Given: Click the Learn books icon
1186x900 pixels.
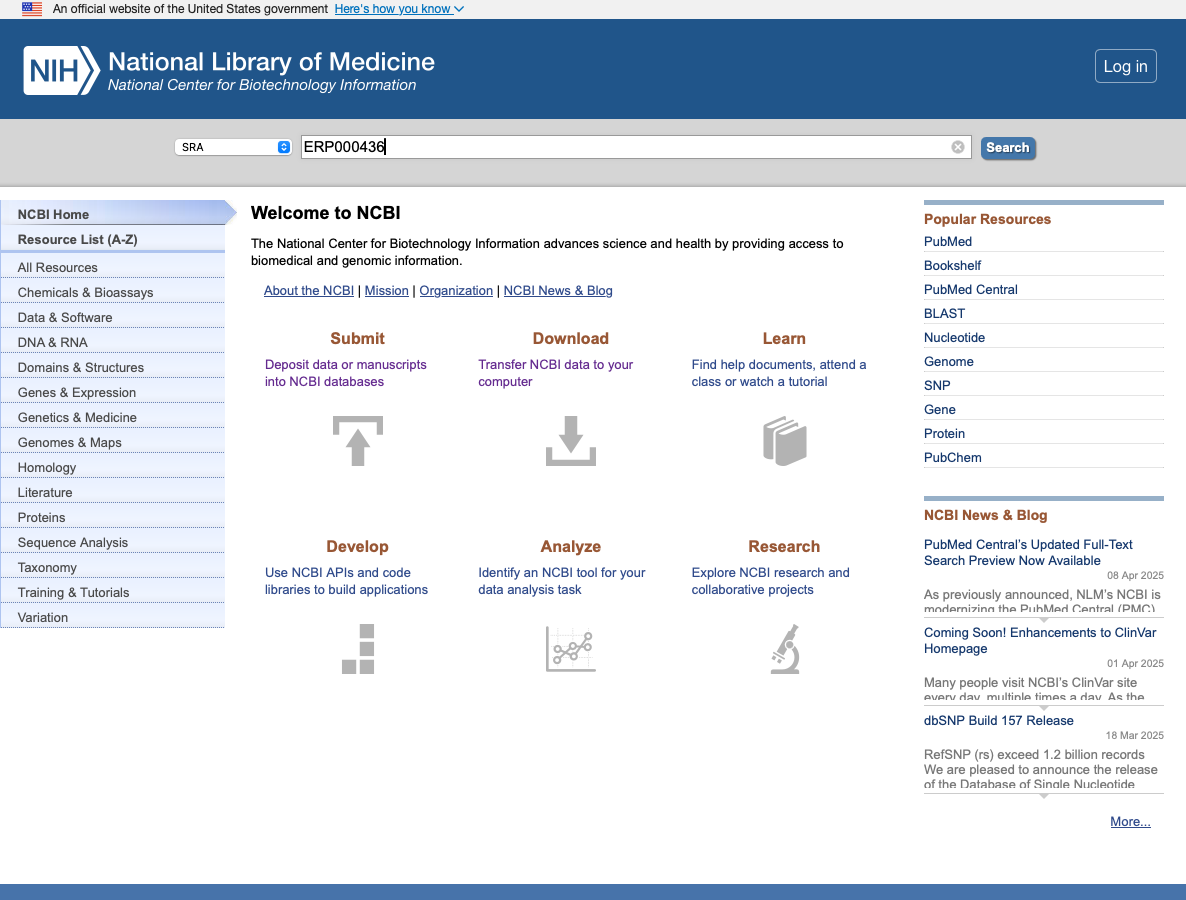Looking at the screenshot, I should pos(784,441).
